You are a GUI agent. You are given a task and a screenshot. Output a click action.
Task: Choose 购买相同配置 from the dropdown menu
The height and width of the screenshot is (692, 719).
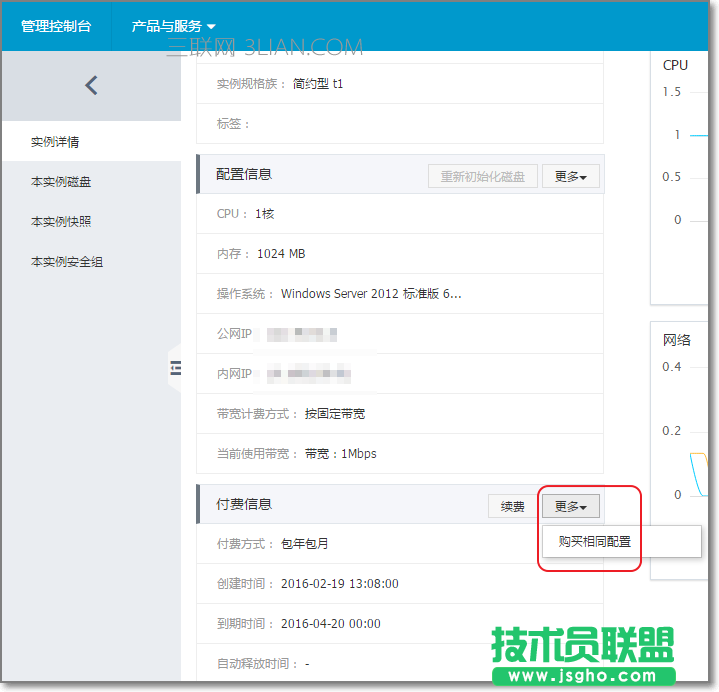[595, 542]
